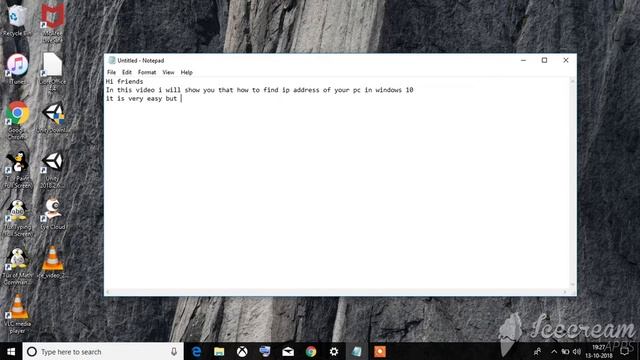Open the Edit menu in Notepad
Viewport: 640px width, 360px height.
[127, 72]
